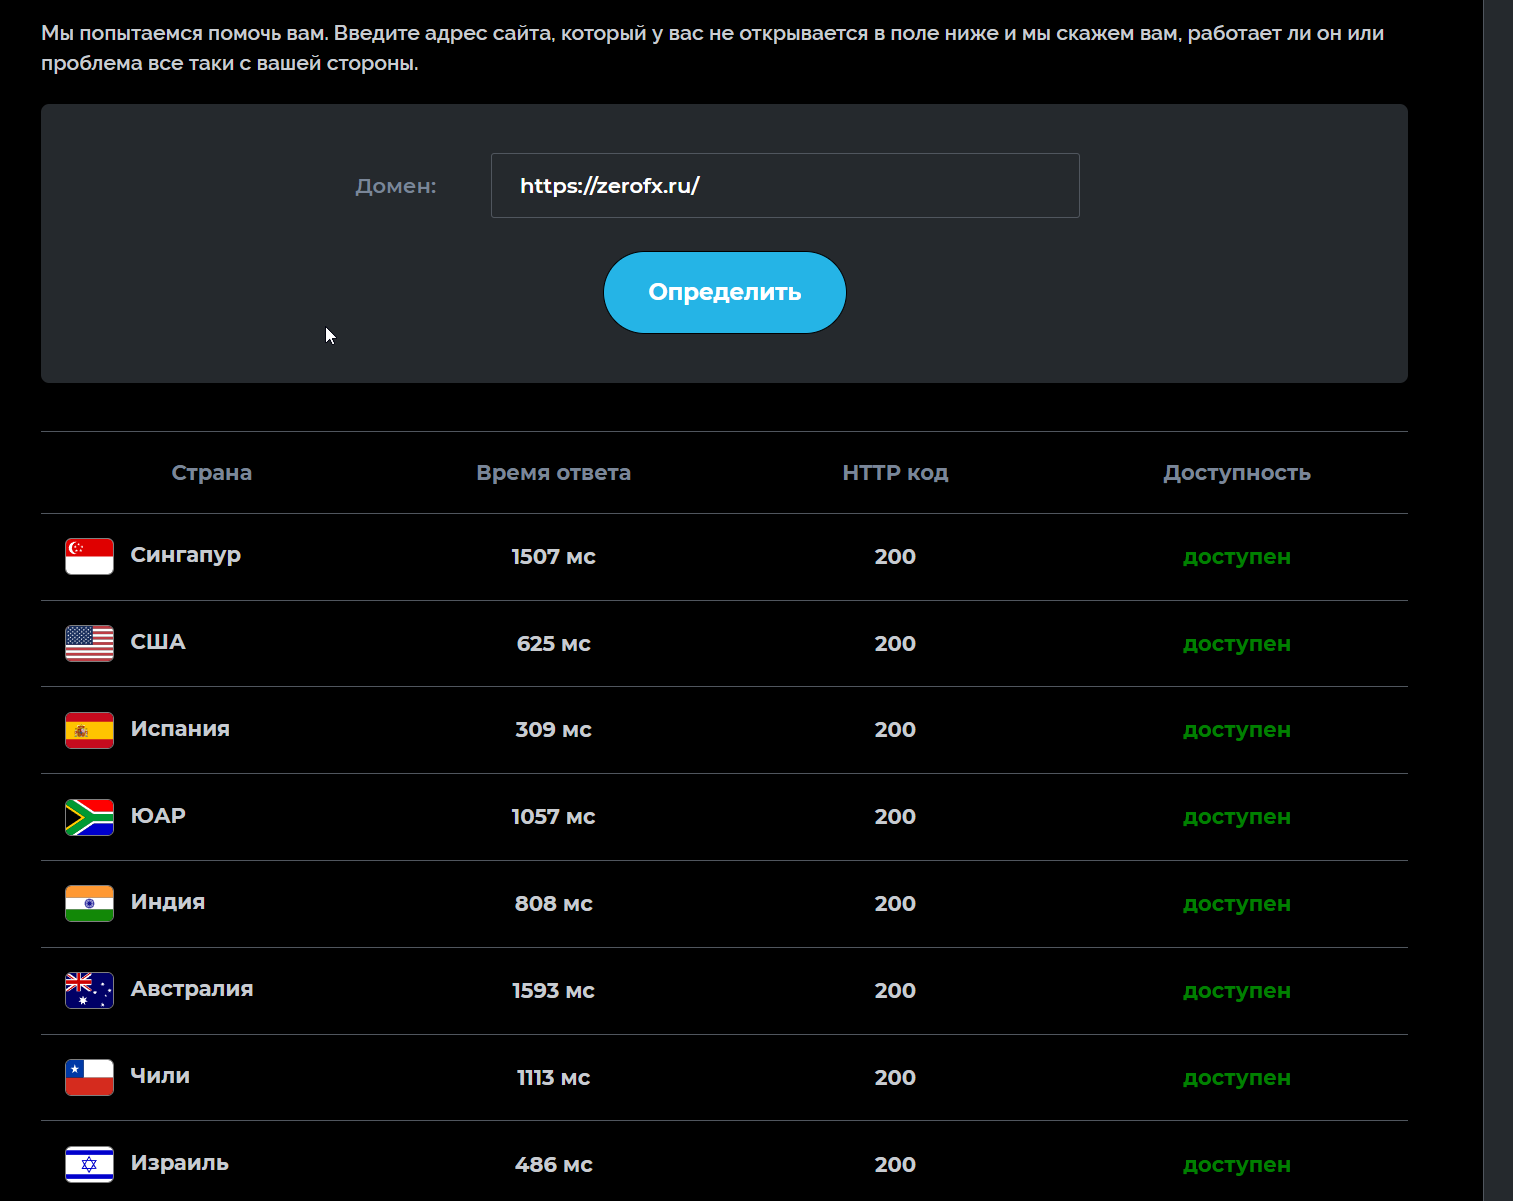This screenshot has height=1201, width=1513.
Task: Click the intro paragraph starting Мы попытаемся
Action: [713, 48]
